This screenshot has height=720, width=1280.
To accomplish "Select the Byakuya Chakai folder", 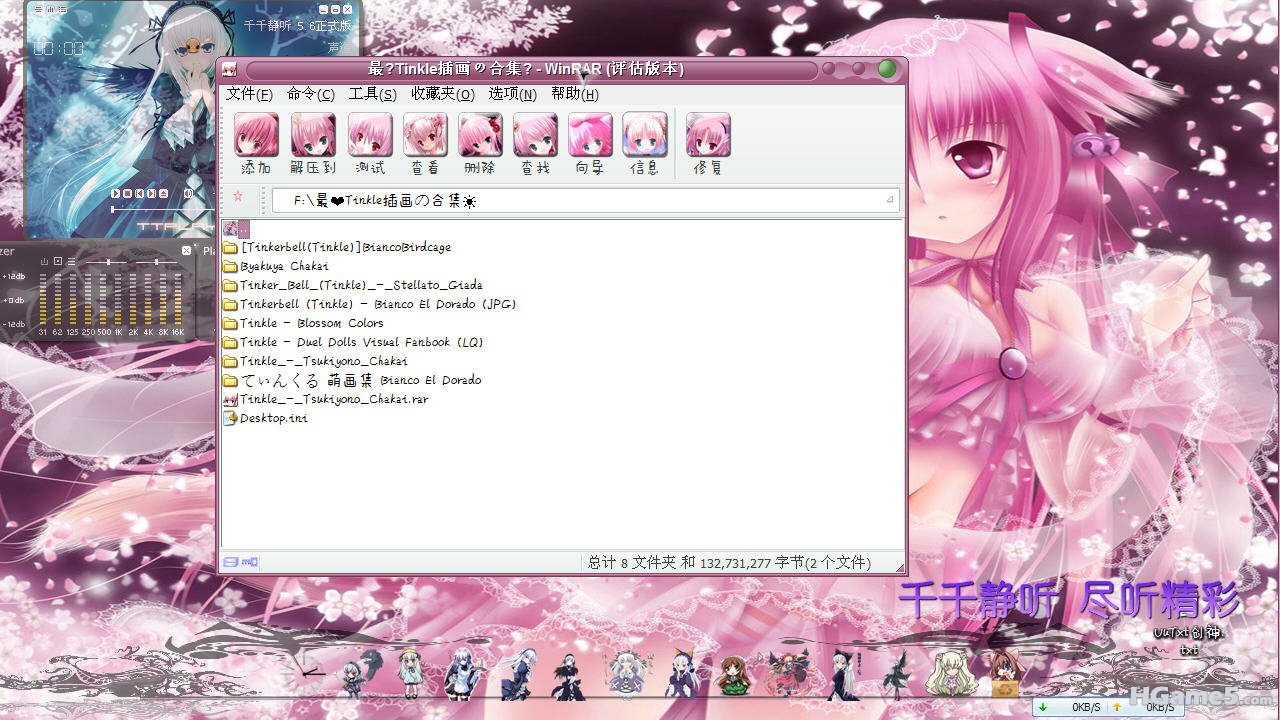I will click(276, 266).
